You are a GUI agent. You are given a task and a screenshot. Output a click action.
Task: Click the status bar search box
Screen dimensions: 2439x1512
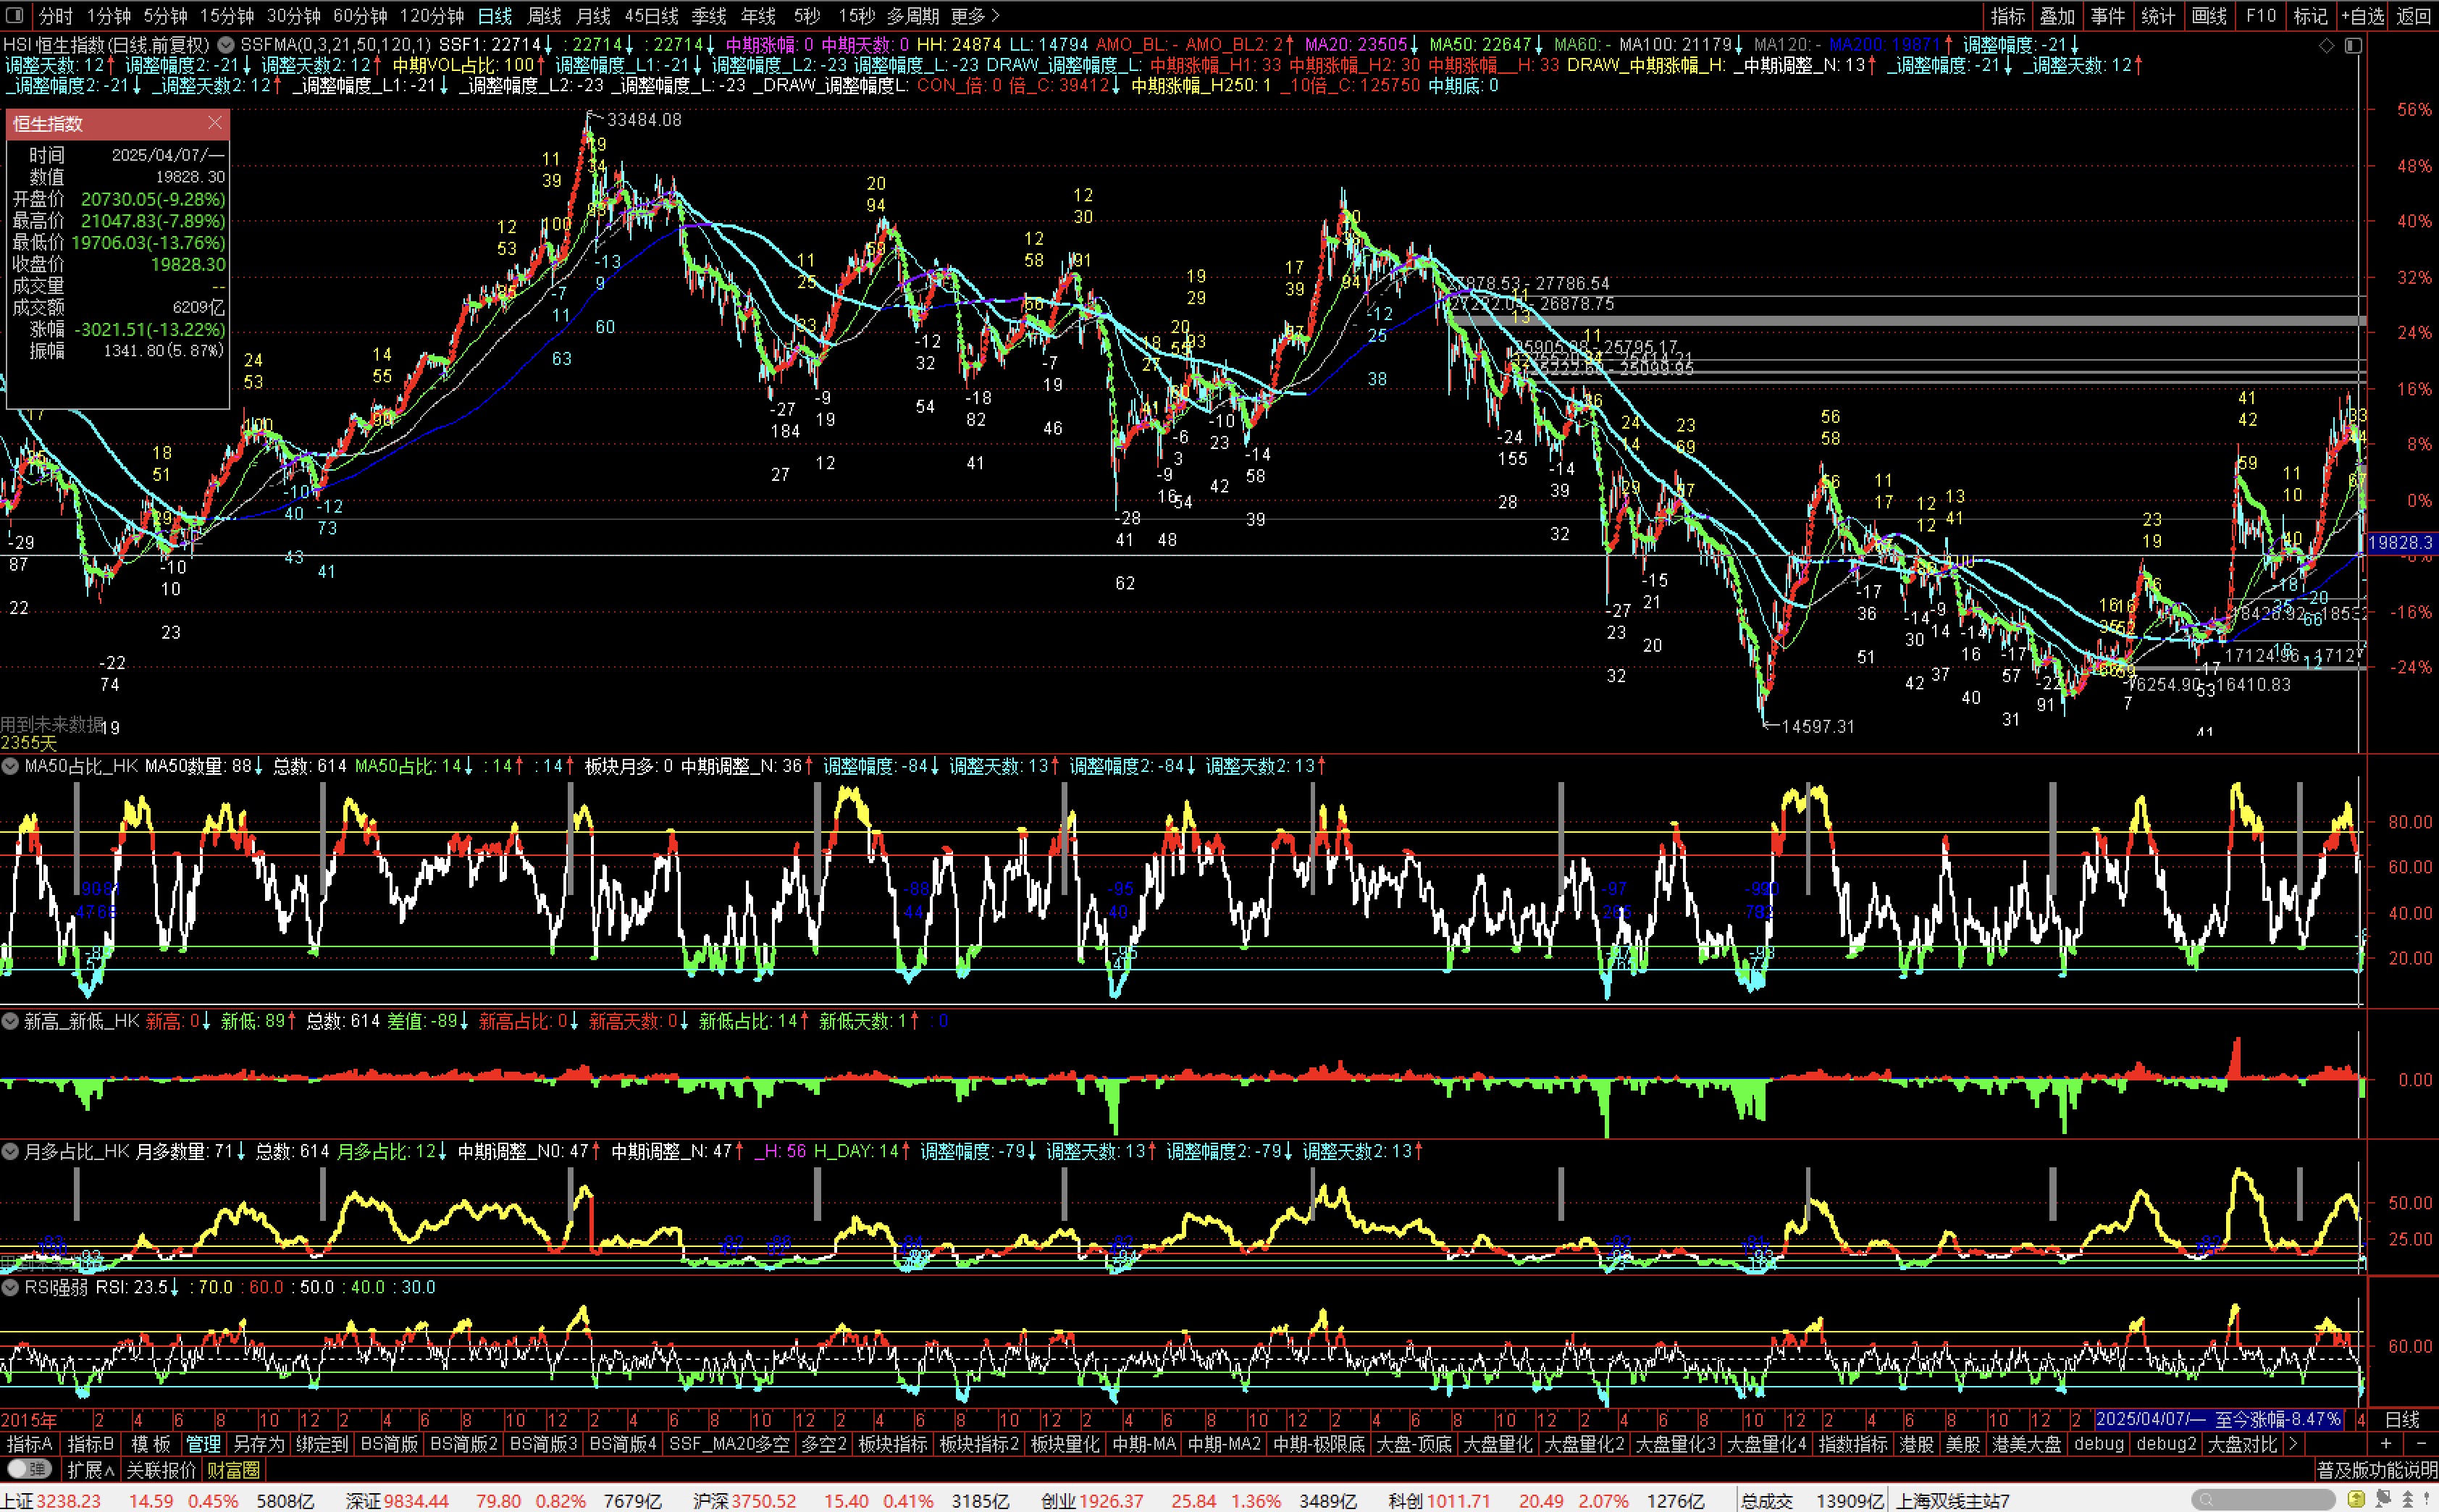tap(2263, 1500)
